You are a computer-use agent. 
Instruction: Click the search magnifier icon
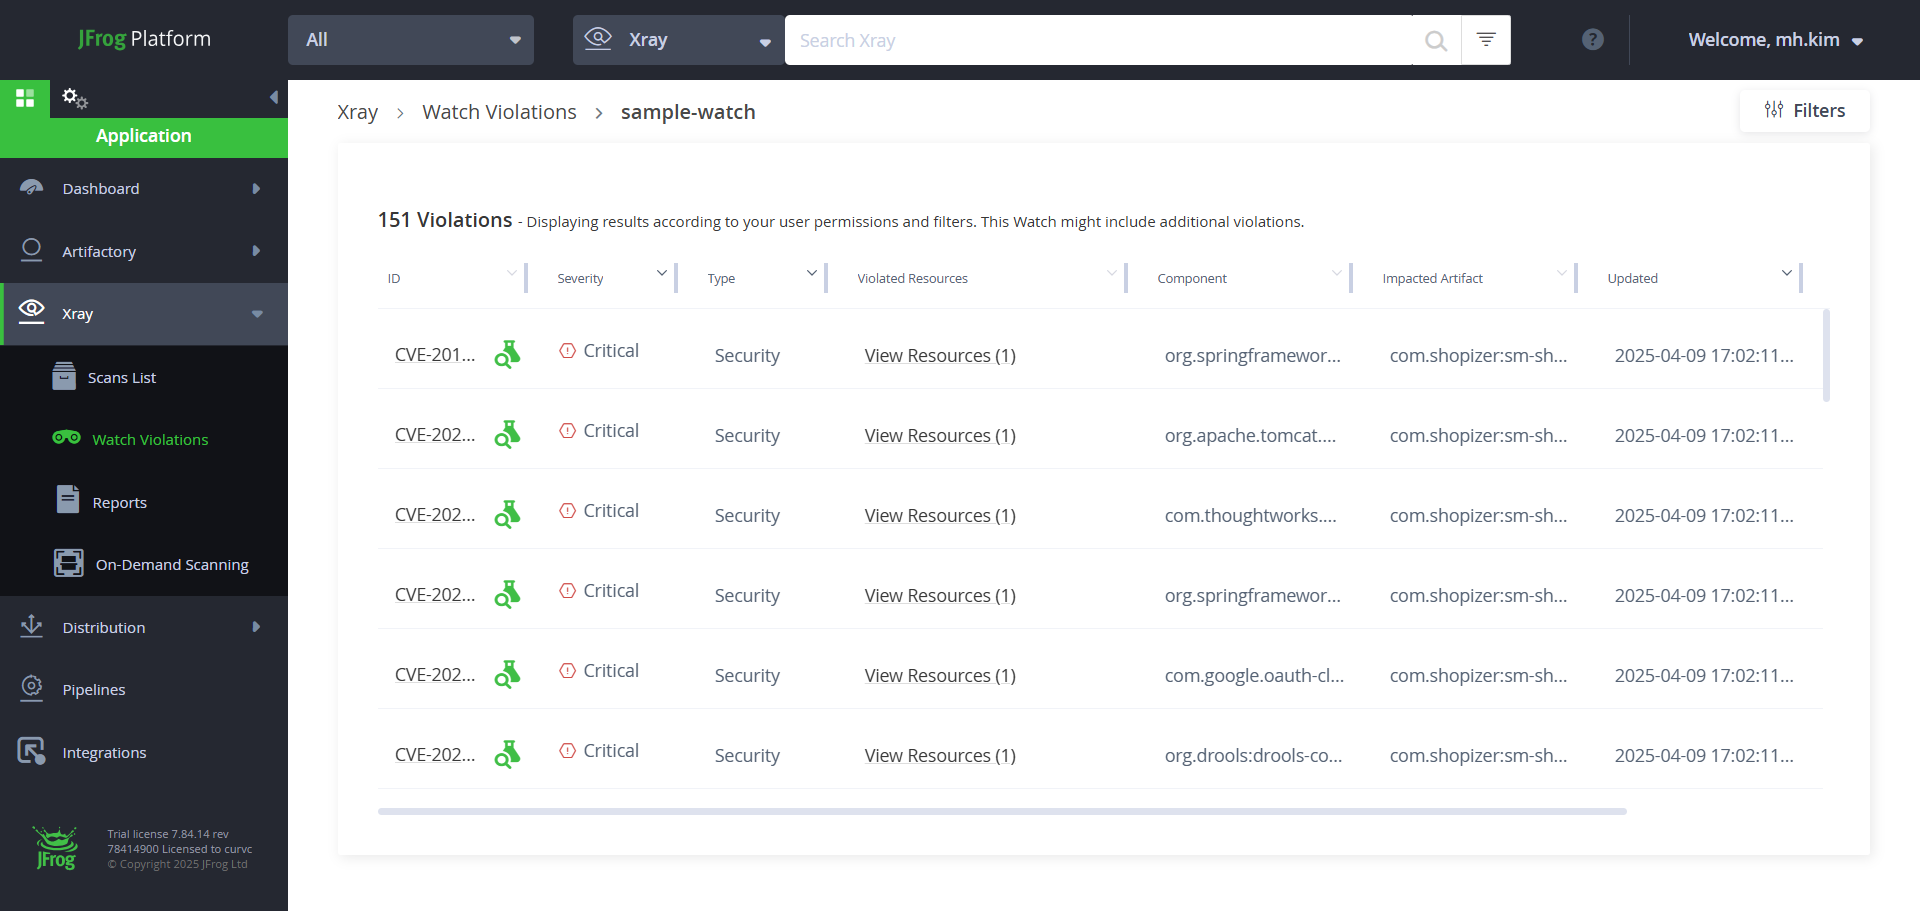coord(1436,40)
